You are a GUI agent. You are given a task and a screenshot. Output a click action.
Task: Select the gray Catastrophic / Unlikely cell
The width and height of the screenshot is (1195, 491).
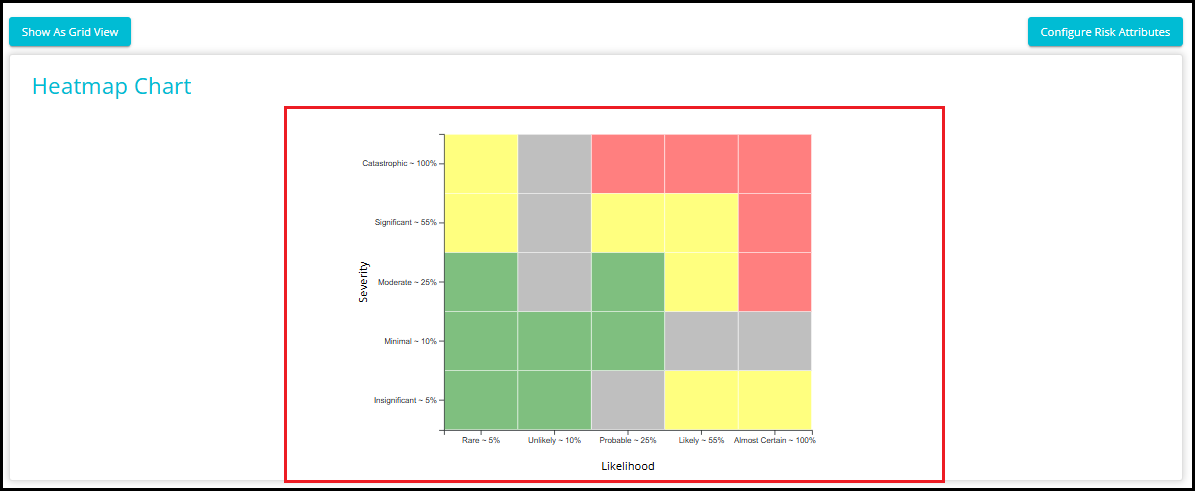click(554, 163)
